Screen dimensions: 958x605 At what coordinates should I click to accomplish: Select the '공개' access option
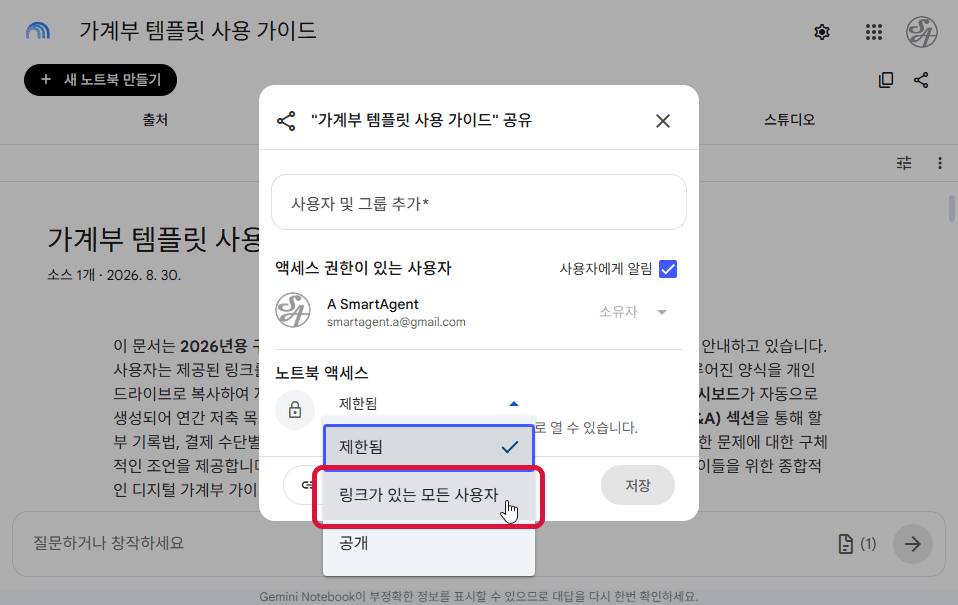click(429, 543)
